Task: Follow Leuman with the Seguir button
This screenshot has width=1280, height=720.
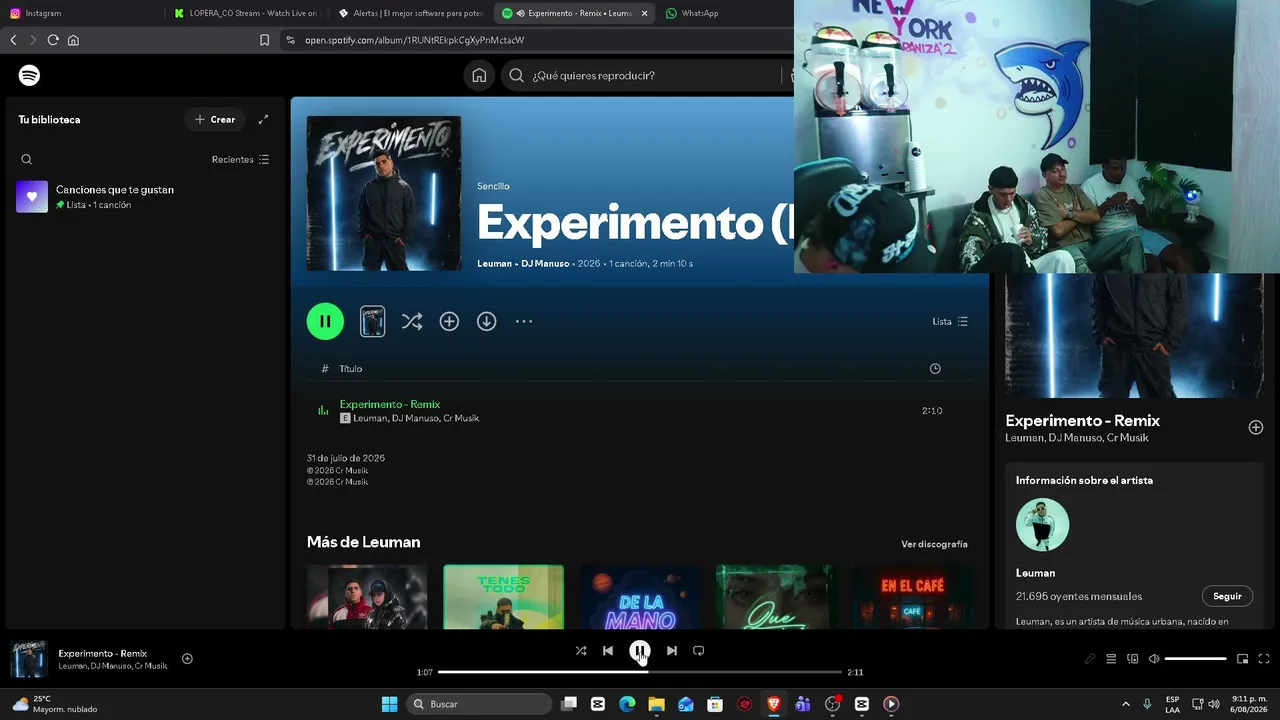Action: 1227,596
